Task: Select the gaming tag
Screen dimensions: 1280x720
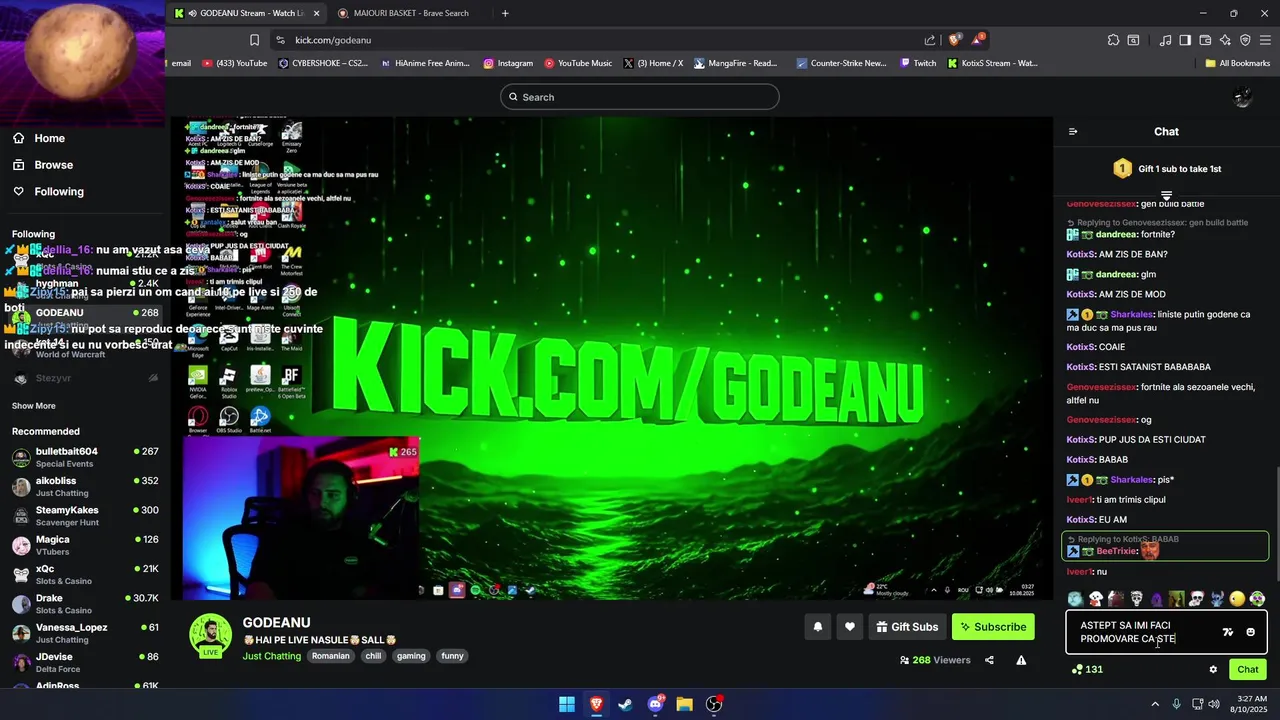Action: click(411, 656)
